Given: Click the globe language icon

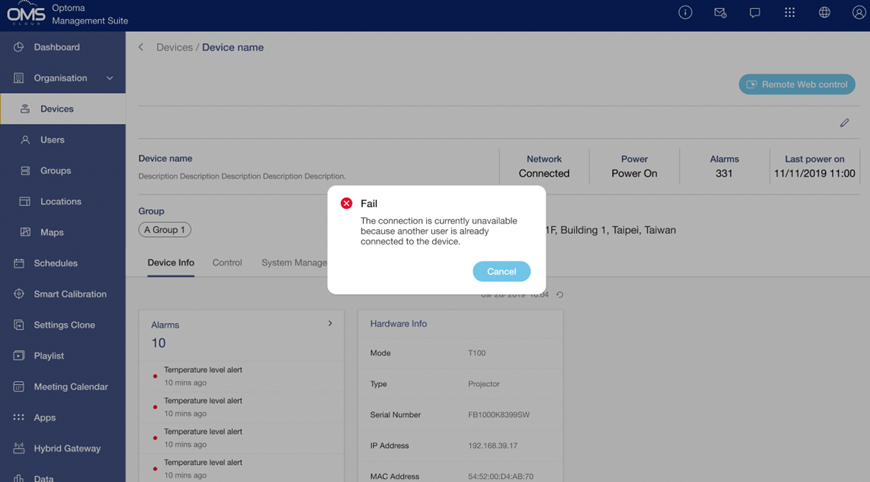Looking at the screenshot, I should pyautogui.click(x=824, y=13).
